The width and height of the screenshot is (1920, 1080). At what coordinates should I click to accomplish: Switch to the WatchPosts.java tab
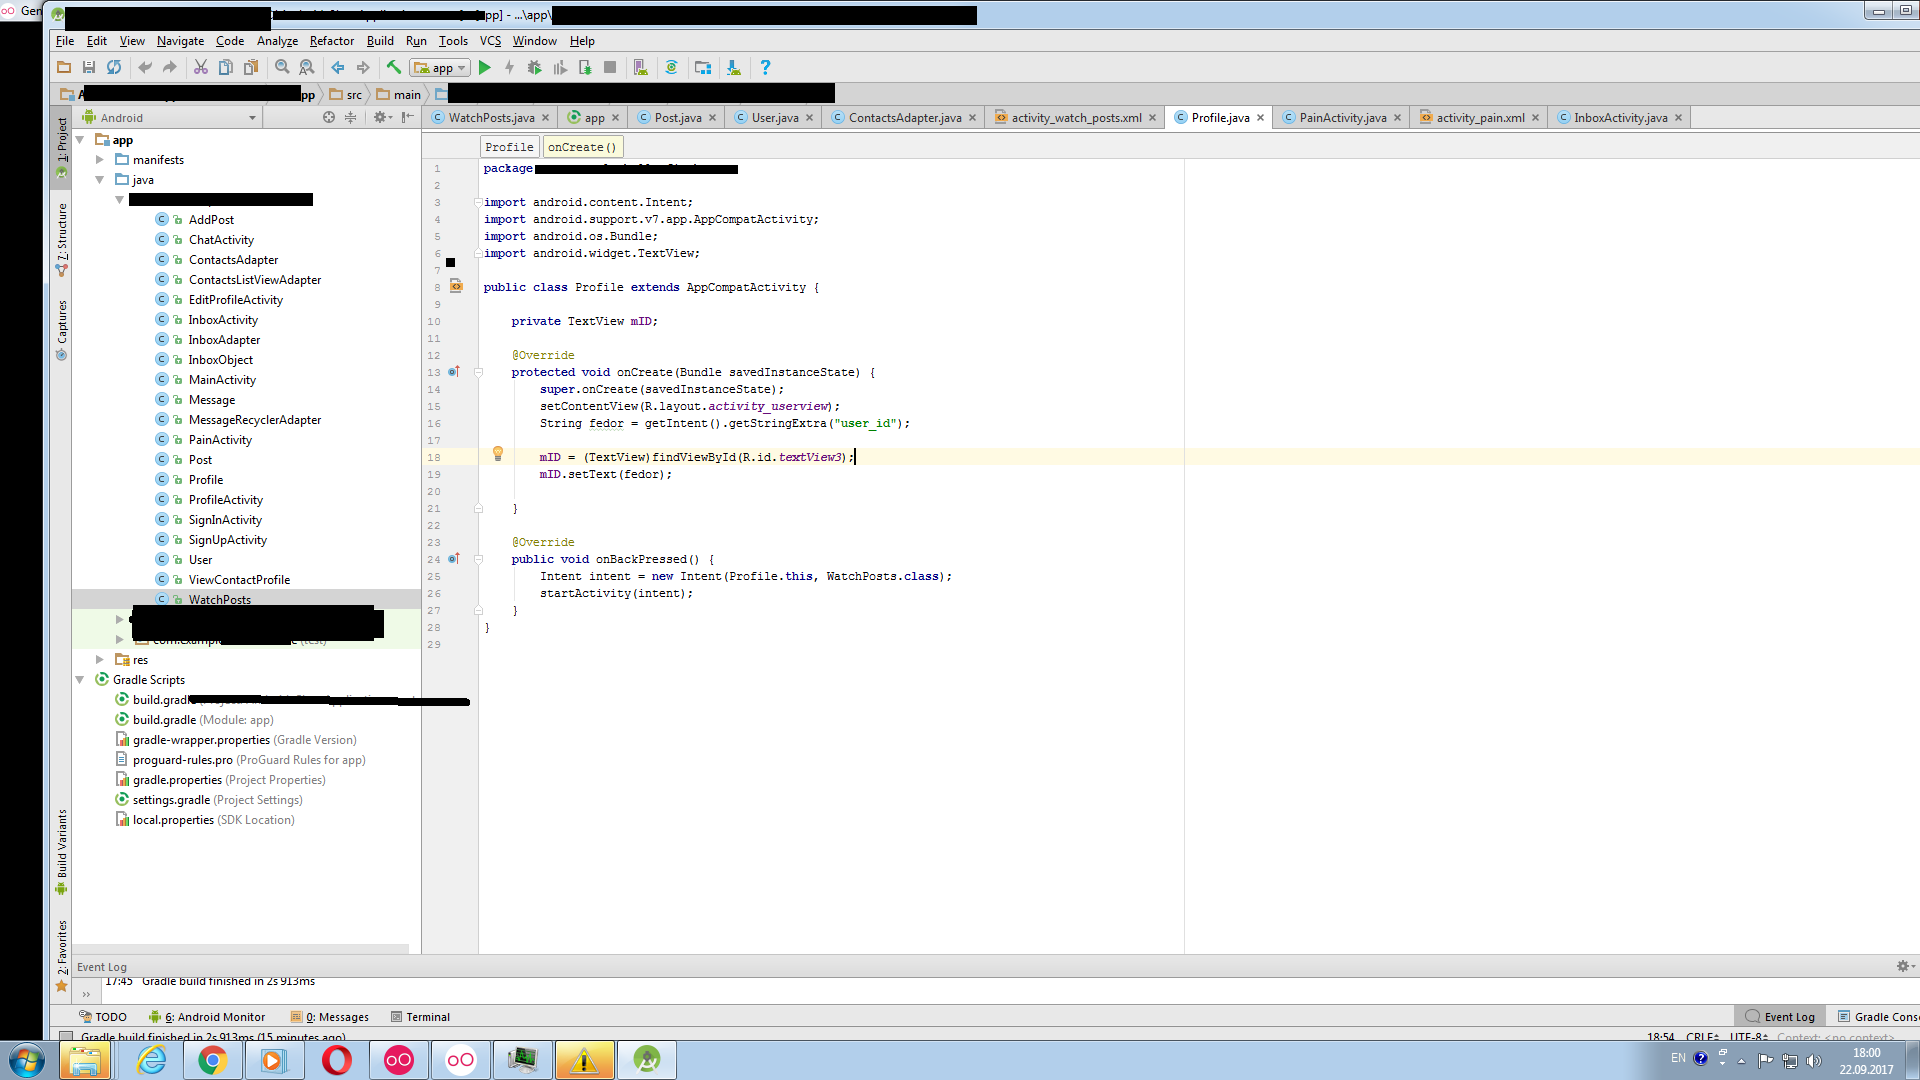(x=490, y=117)
